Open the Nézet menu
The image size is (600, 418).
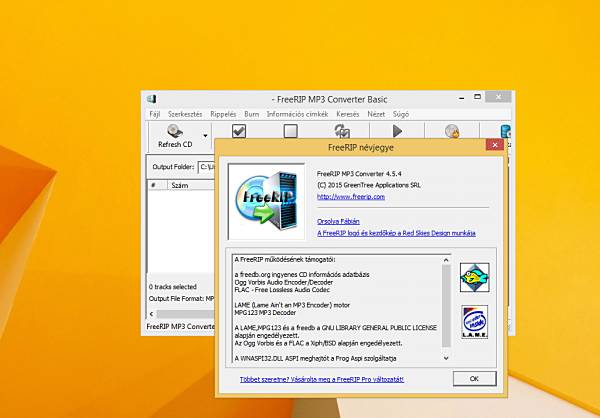[376, 114]
